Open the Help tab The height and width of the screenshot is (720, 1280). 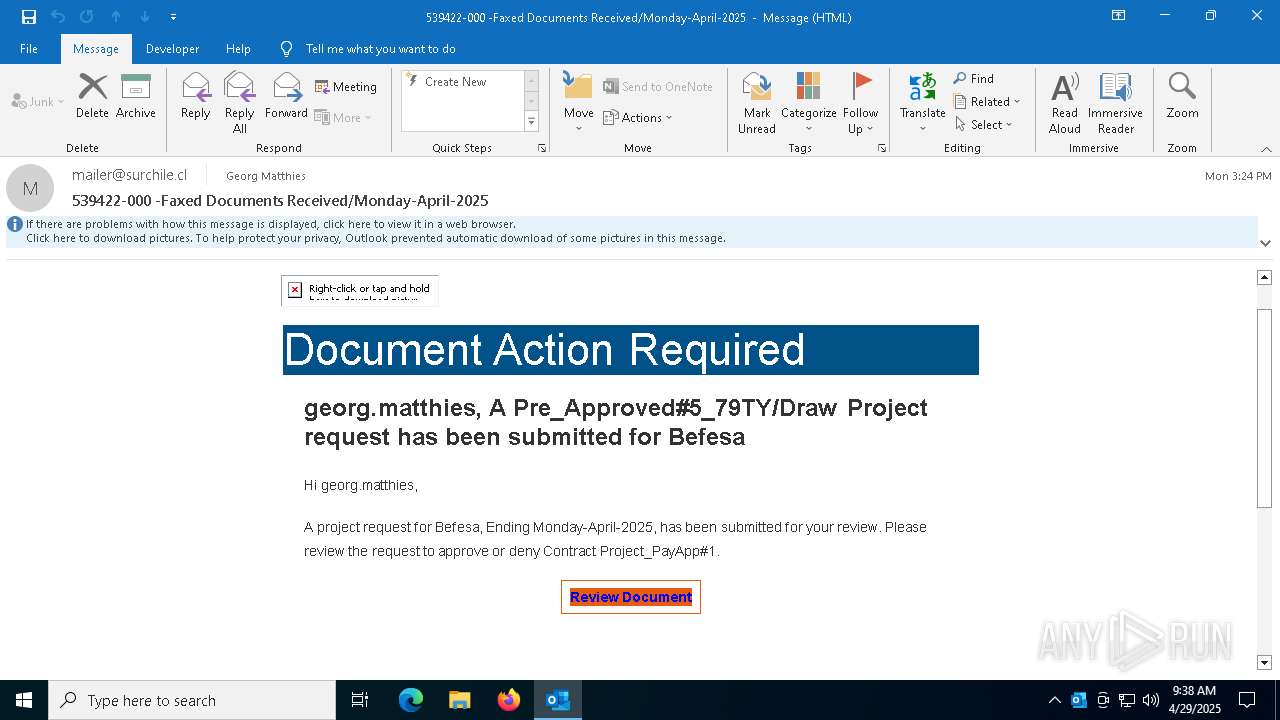[238, 48]
